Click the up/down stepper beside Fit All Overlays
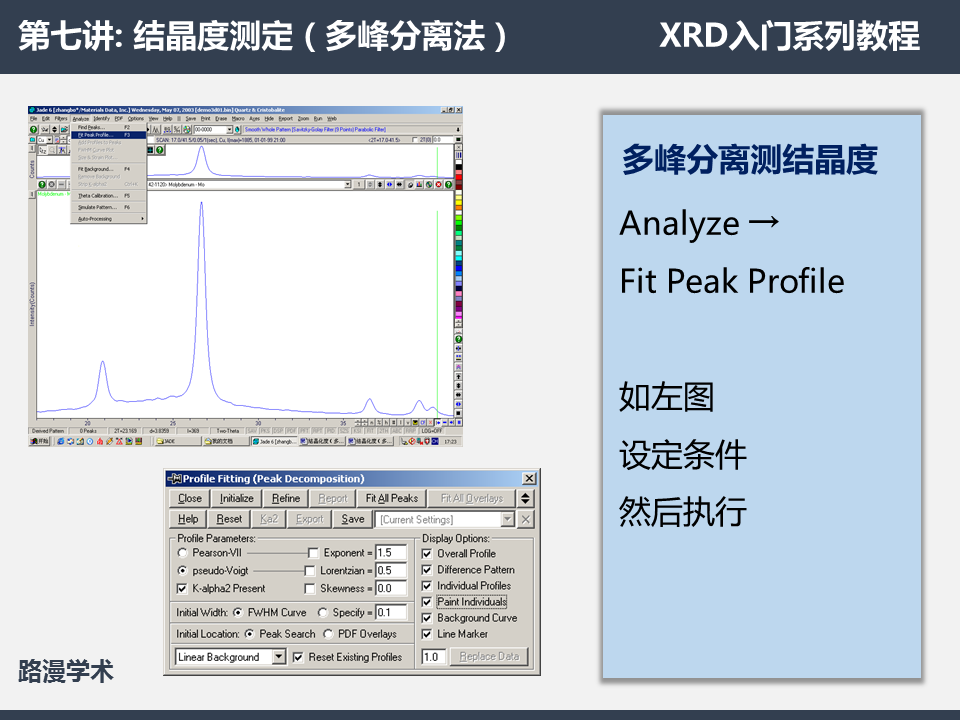 pyautogui.click(x=525, y=498)
